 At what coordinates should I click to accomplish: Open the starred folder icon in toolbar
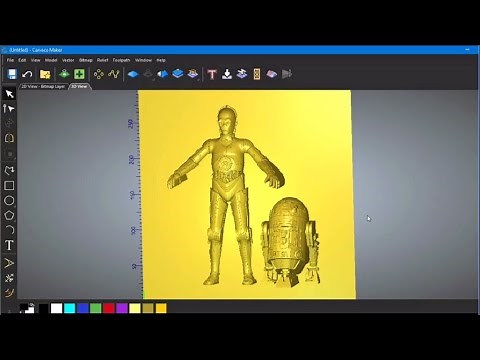pyautogui.click(x=45, y=74)
